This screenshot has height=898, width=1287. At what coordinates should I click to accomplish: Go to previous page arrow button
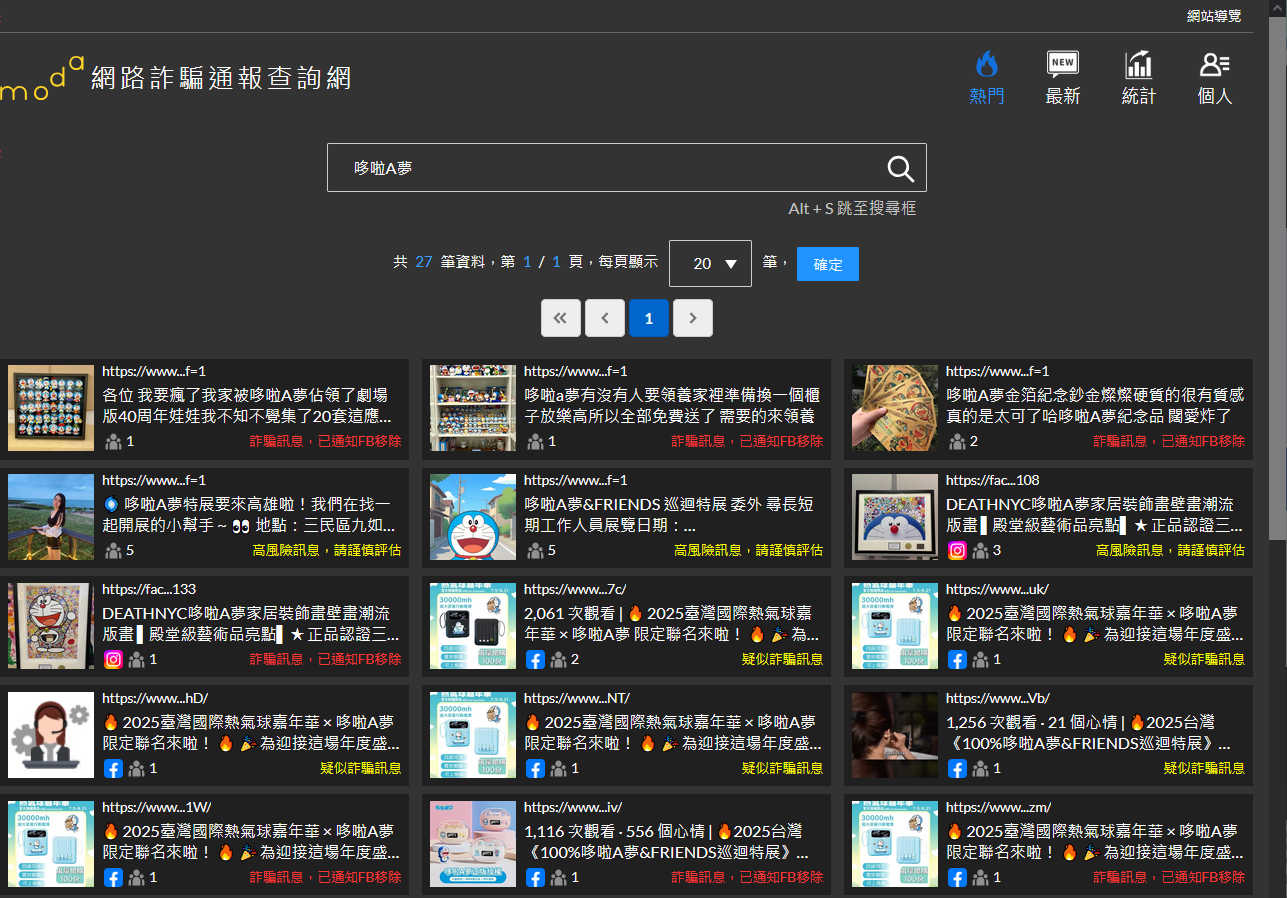604,318
